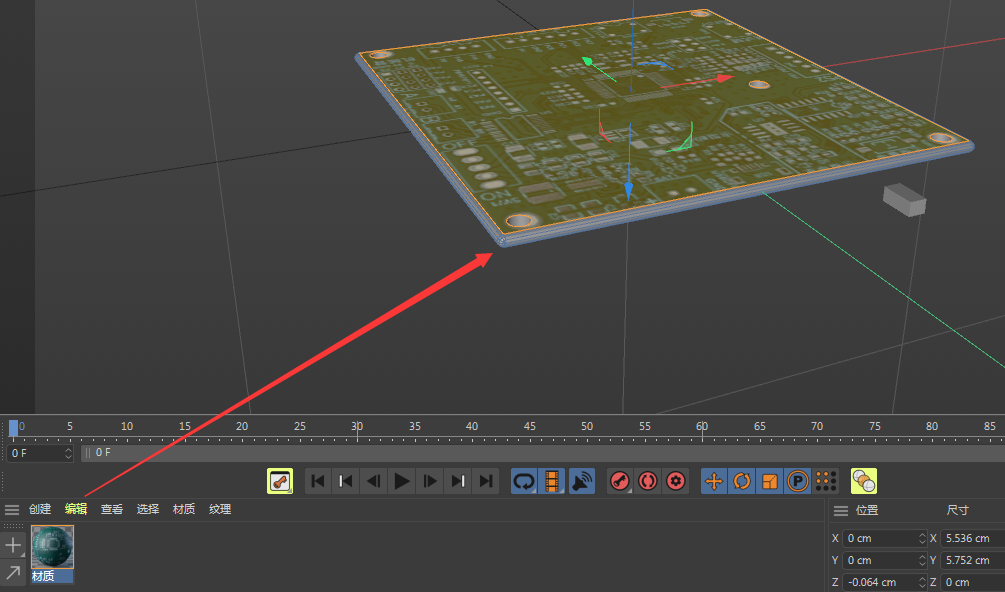The width and height of the screenshot is (1005, 592).
Task: Click the sound playback speaker icon
Action: tap(578, 481)
